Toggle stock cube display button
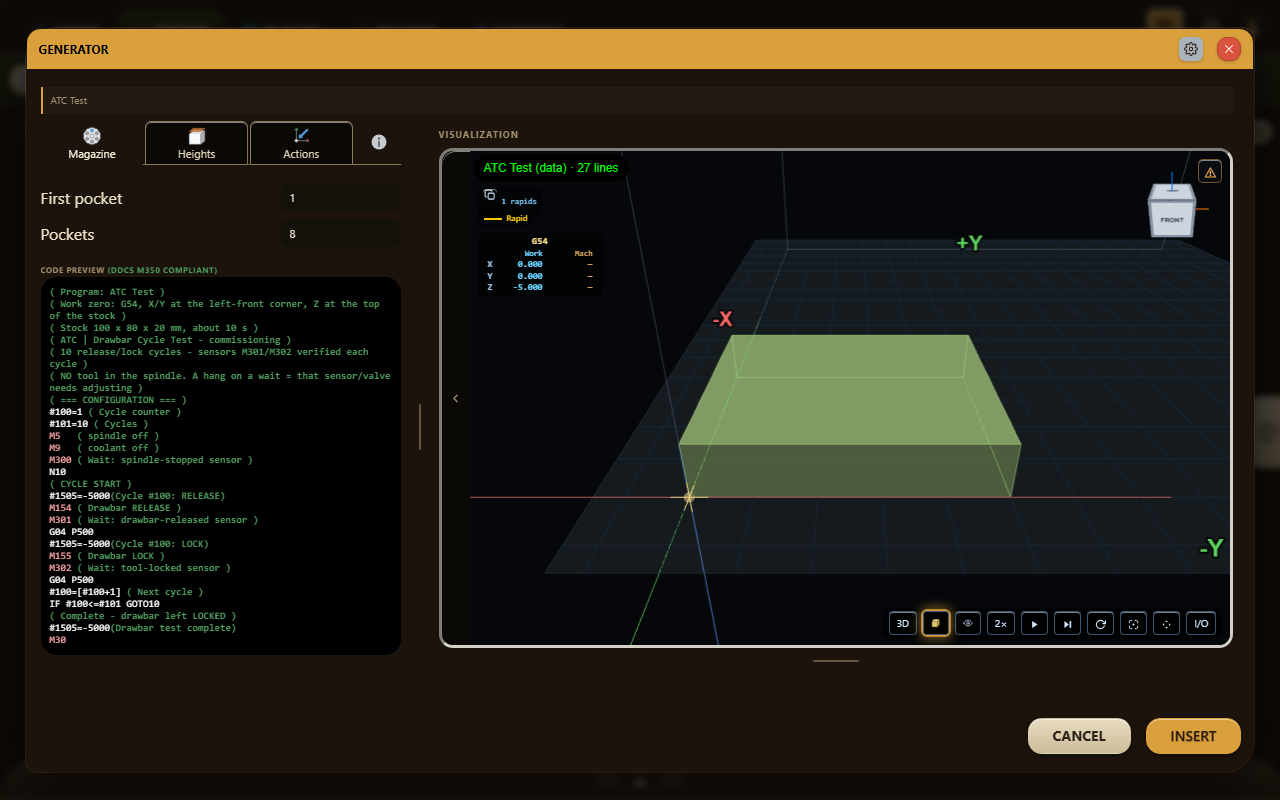 point(936,623)
